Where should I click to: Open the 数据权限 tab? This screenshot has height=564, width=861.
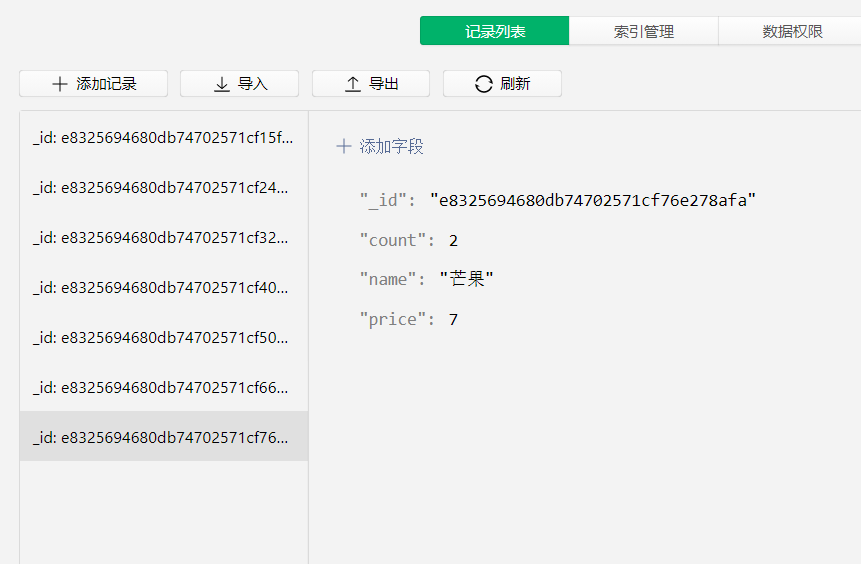click(x=790, y=31)
